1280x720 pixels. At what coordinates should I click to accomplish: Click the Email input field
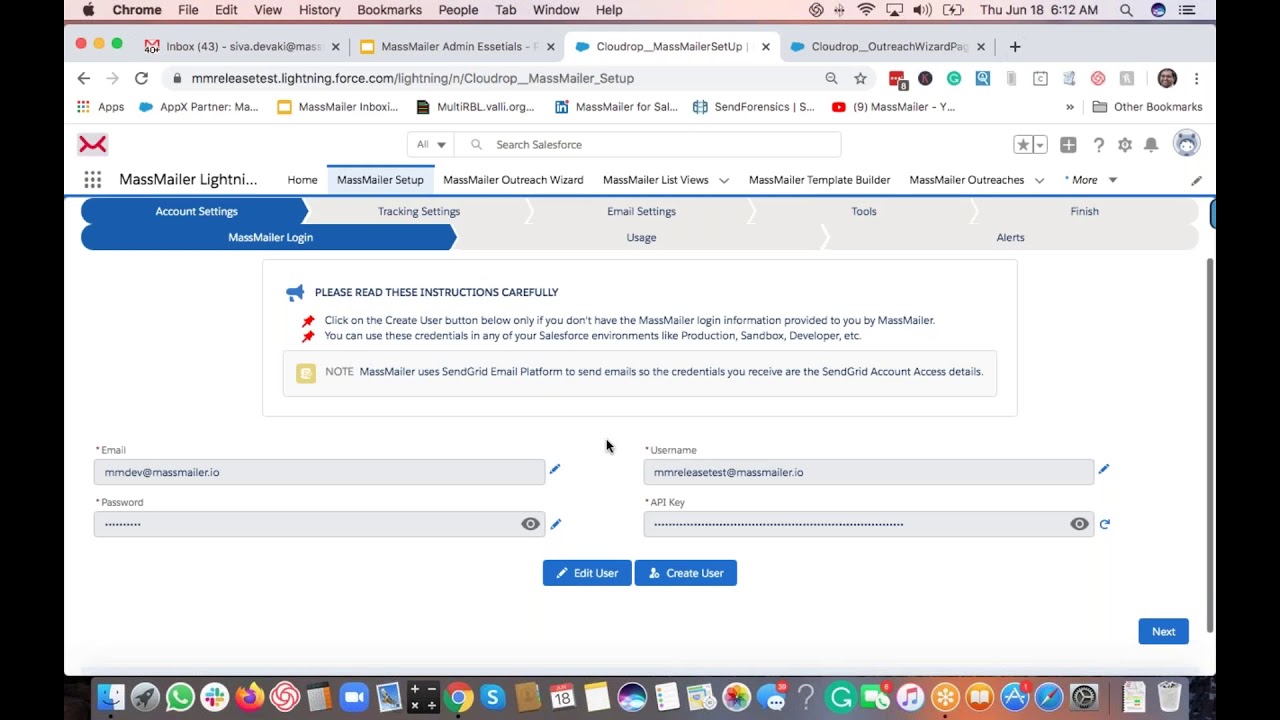[x=320, y=472]
